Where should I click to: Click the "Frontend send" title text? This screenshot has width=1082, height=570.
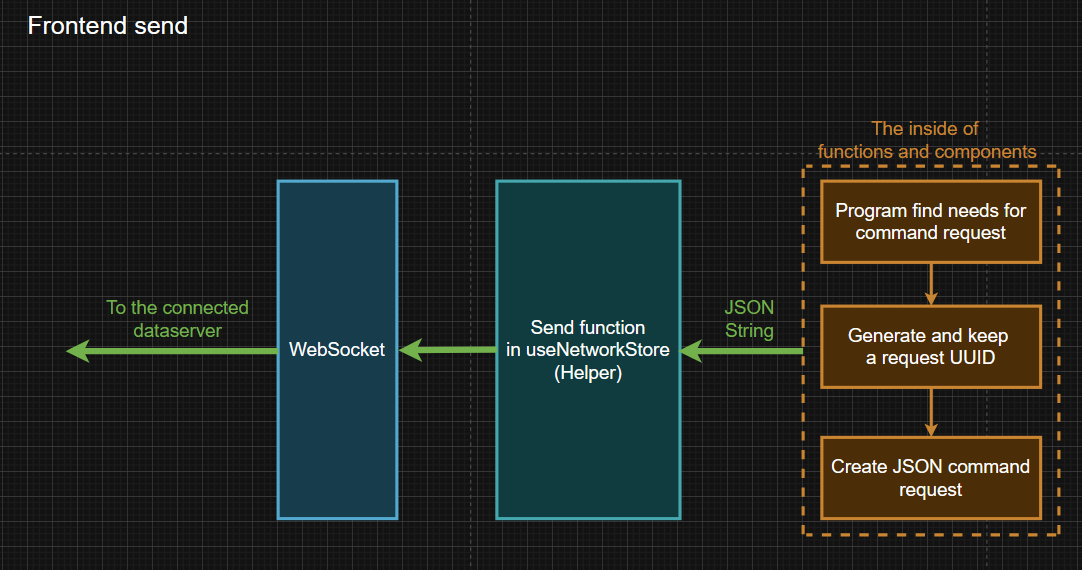point(108,26)
